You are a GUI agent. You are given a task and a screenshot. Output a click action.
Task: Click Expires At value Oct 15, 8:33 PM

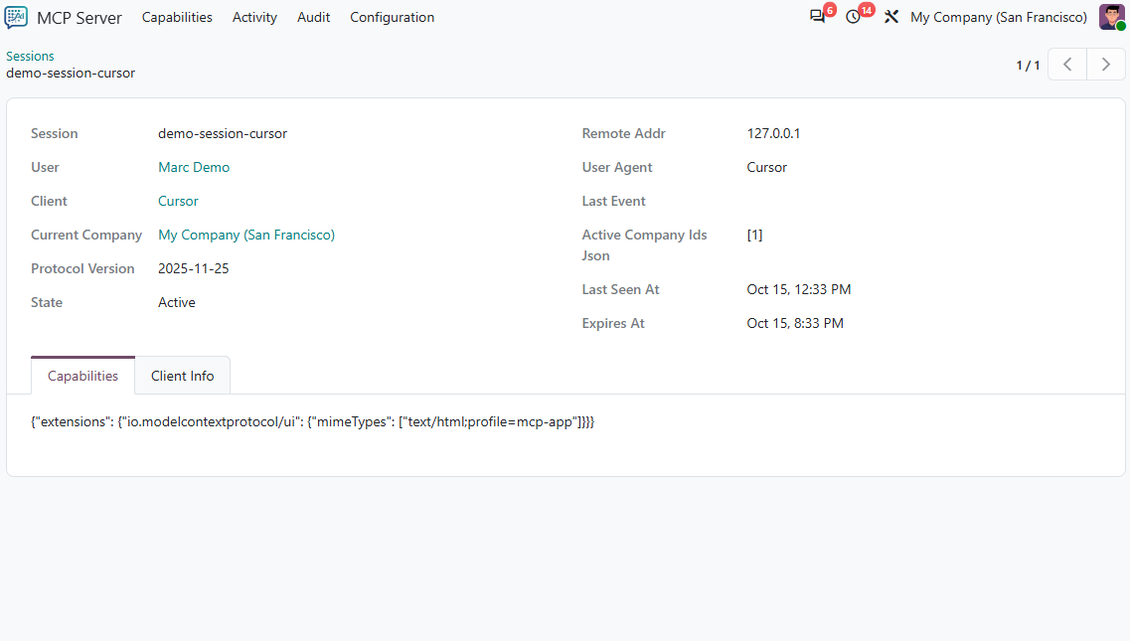point(795,324)
